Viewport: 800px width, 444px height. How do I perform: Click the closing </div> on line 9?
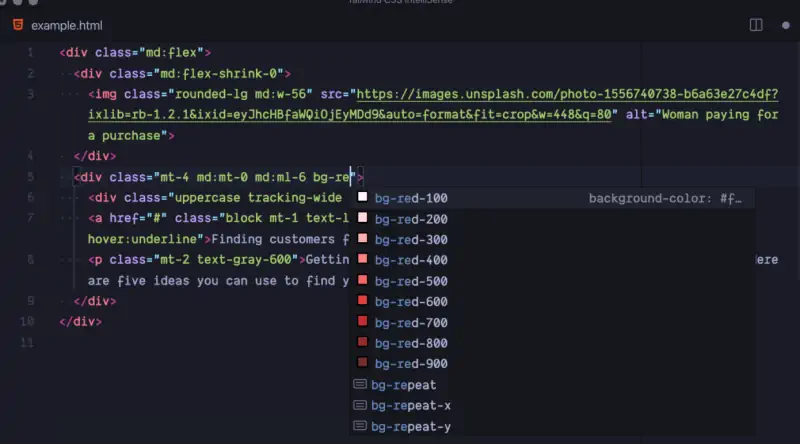[95, 301]
